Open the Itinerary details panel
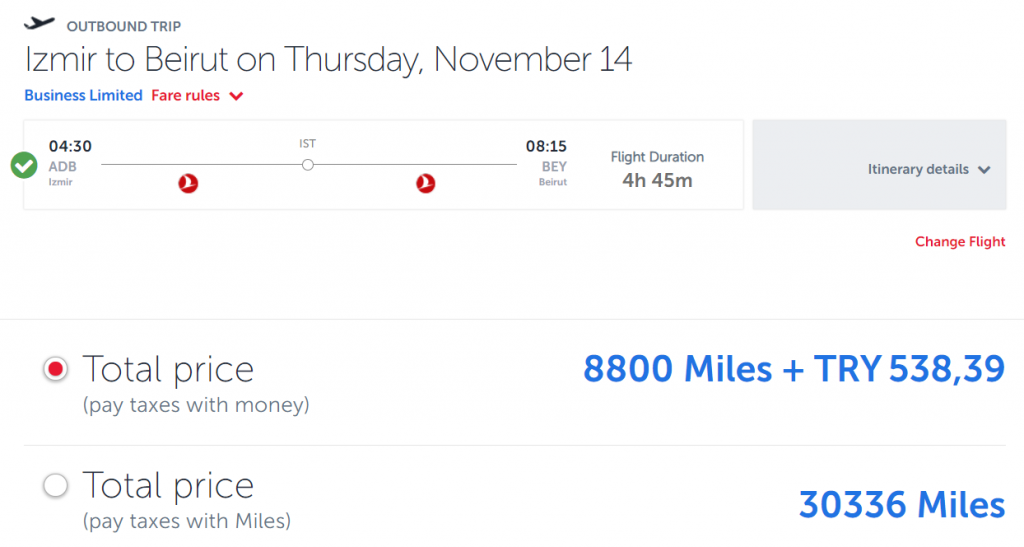The width and height of the screenshot is (1024, 547). (879, 164)
